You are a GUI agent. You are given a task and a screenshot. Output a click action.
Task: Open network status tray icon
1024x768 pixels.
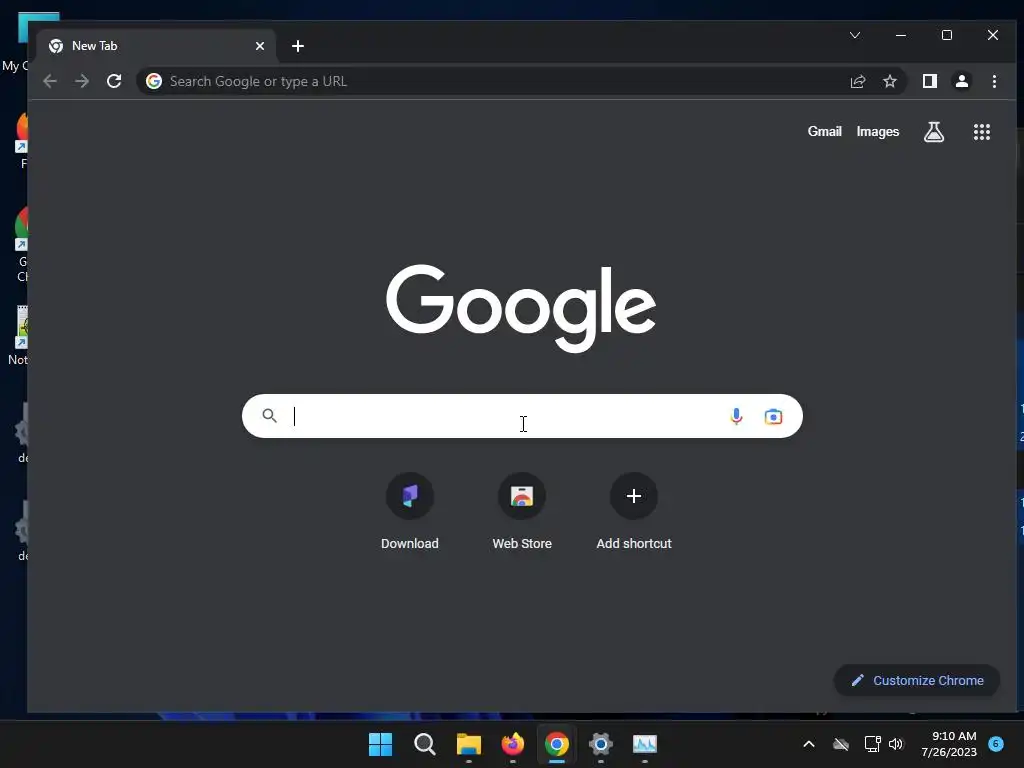(x=872, y=744)
